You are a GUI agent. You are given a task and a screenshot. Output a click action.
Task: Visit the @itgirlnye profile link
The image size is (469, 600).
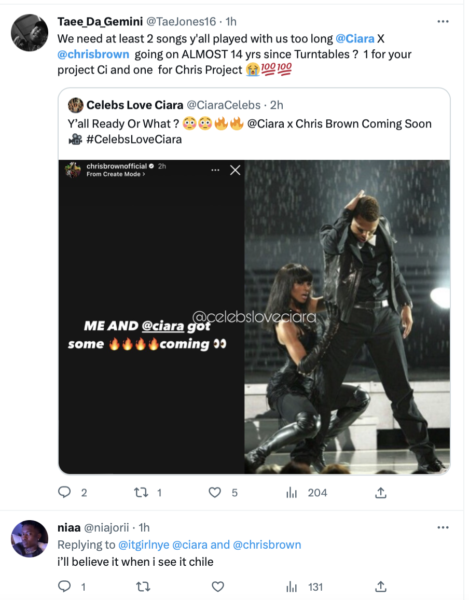pyautogui.click(x=143, y=545)
